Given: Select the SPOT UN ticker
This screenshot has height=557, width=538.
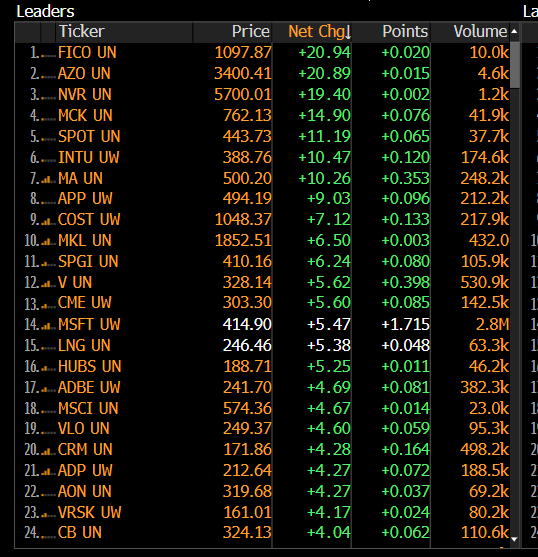Looking at the screenshot, I should [89, 136].
